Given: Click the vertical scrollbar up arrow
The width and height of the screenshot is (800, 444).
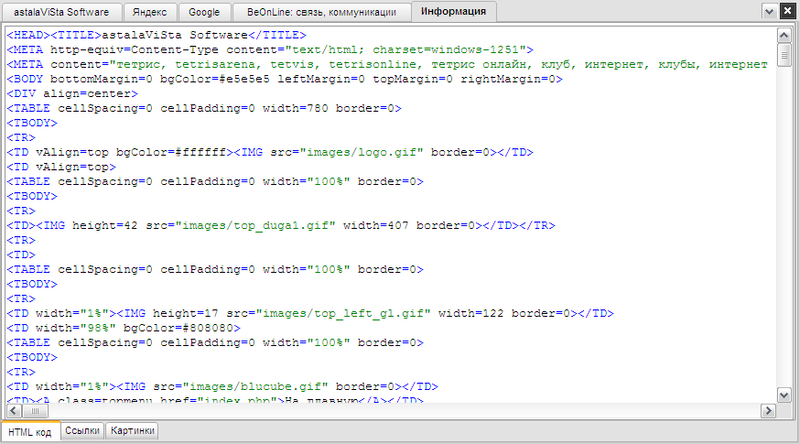Looking at the screenshot, I should [x=784, y=35].
